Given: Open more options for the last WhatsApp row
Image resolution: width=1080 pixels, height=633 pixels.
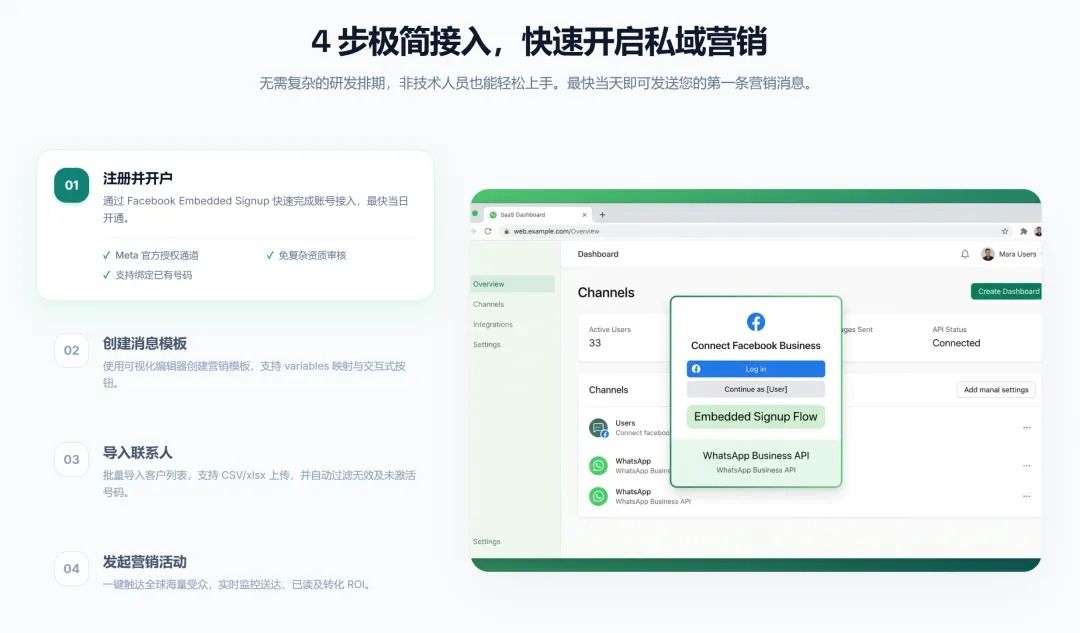Looking at the screenshot, I should coord(1026,496).
